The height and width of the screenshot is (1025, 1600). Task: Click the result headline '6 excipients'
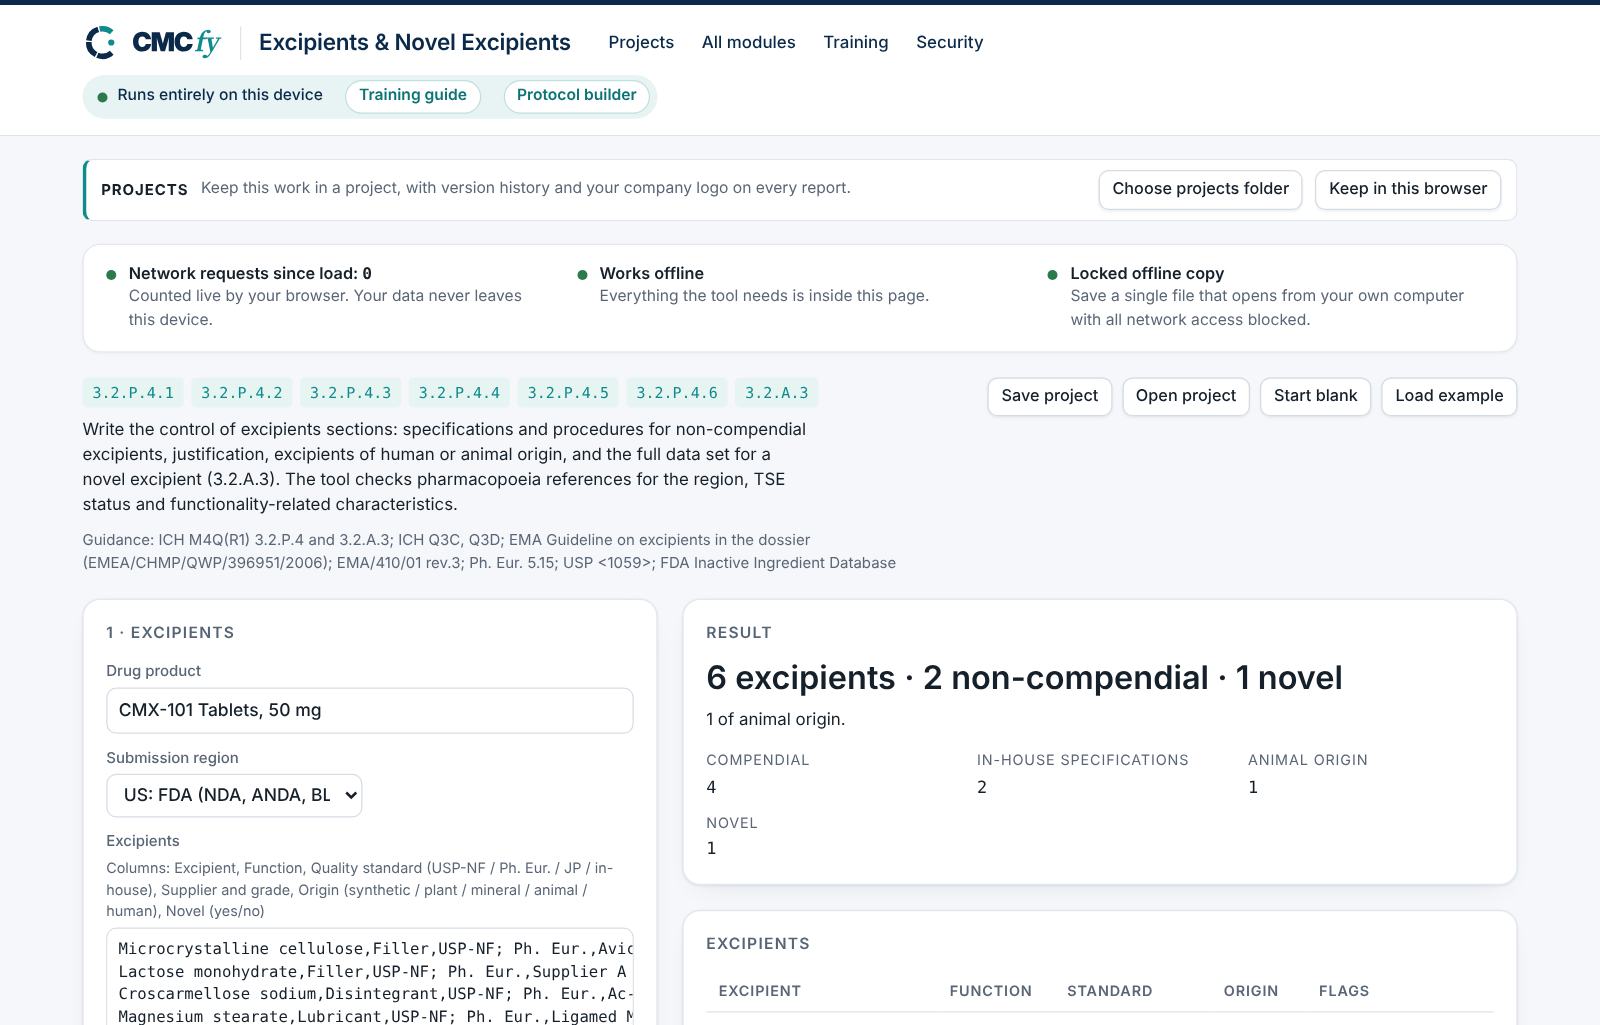click(x=800, y=677)
